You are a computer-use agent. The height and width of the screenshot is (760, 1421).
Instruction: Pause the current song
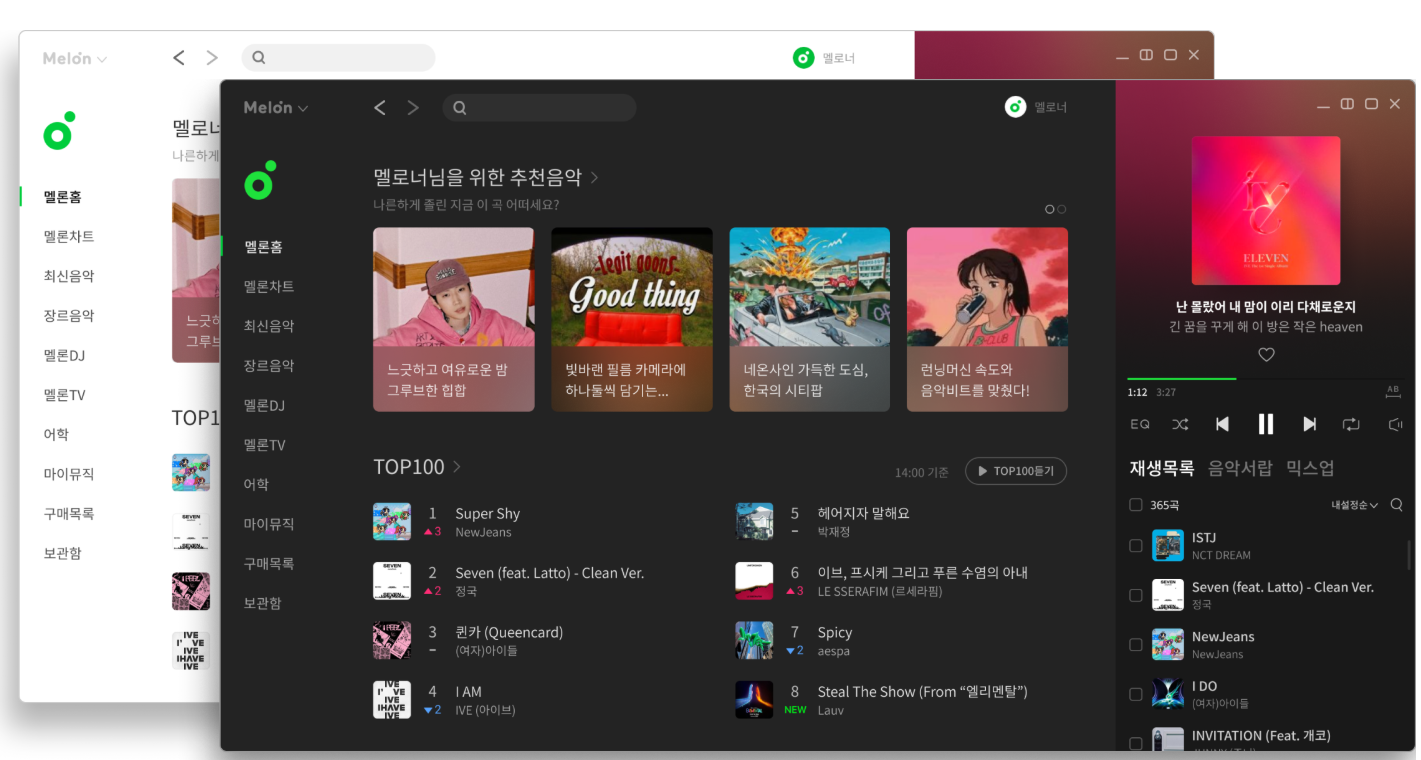(x=1266, y=424)
